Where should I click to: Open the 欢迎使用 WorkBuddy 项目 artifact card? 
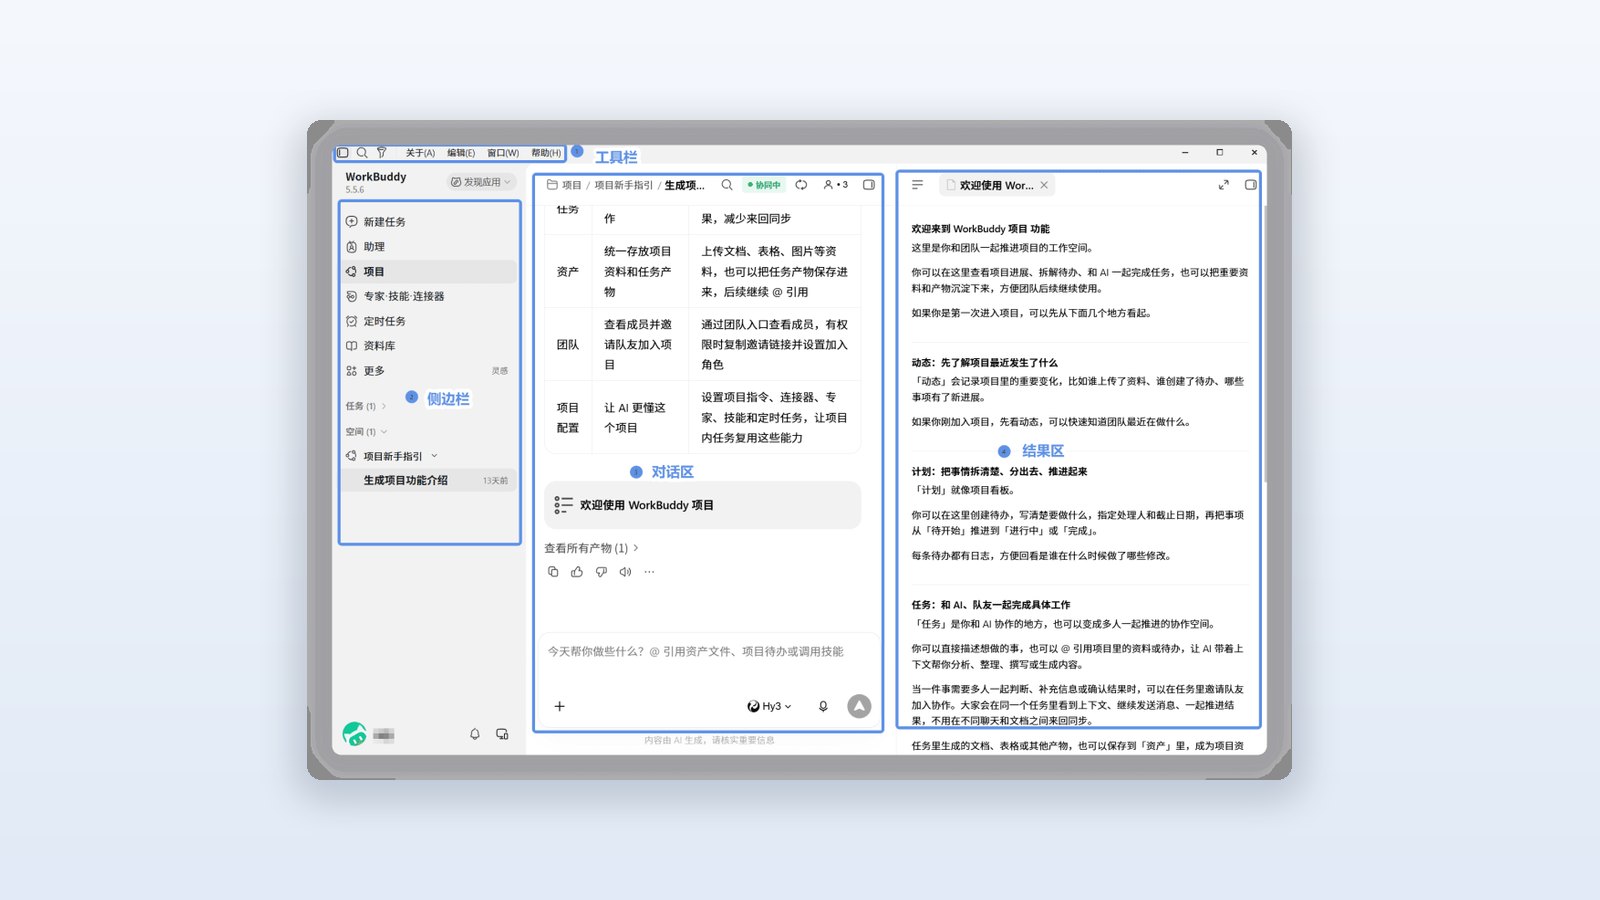point(703,505)
